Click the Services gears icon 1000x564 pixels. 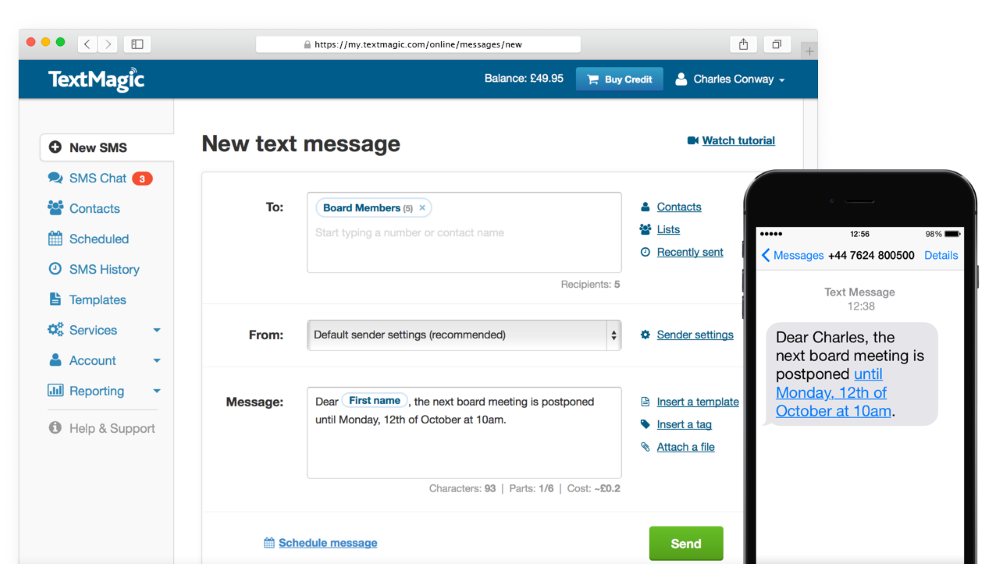point(55,330)
